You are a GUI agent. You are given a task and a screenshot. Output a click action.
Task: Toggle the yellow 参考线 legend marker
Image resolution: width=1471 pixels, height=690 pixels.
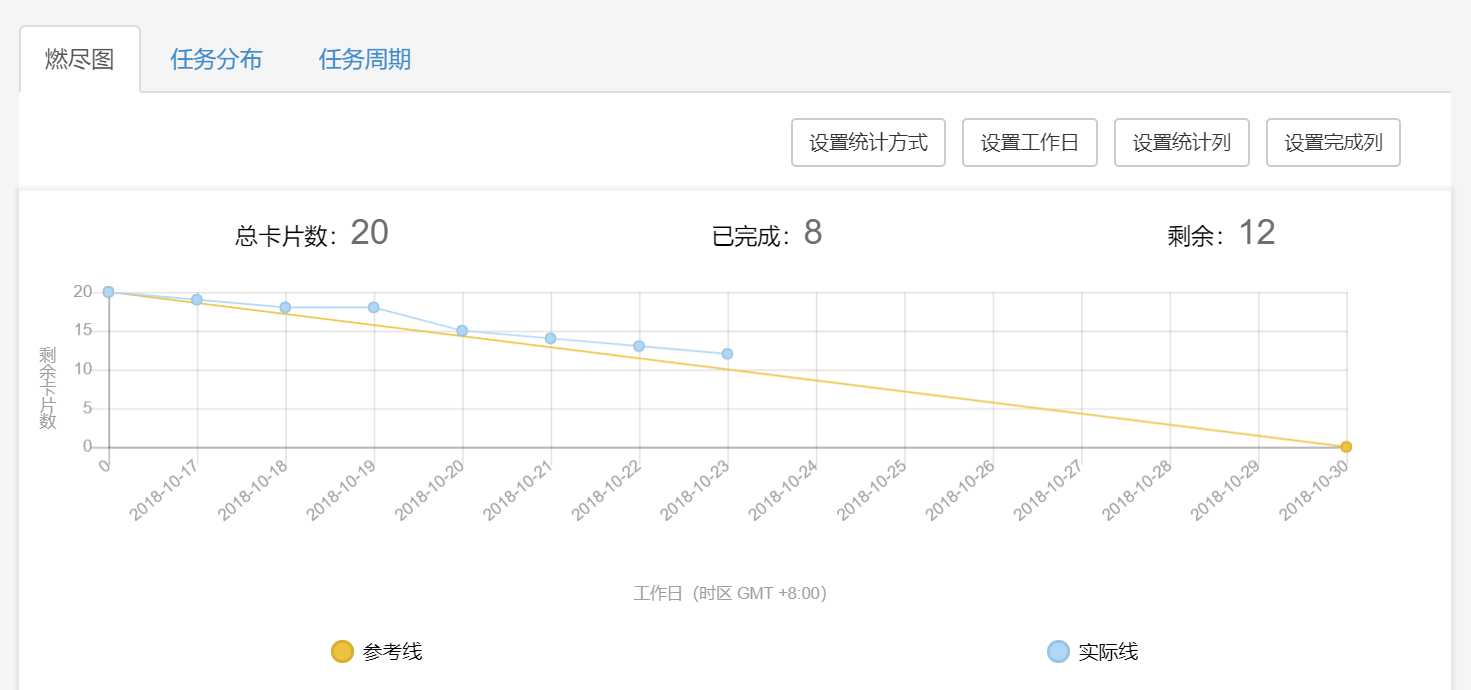(342, 651)
